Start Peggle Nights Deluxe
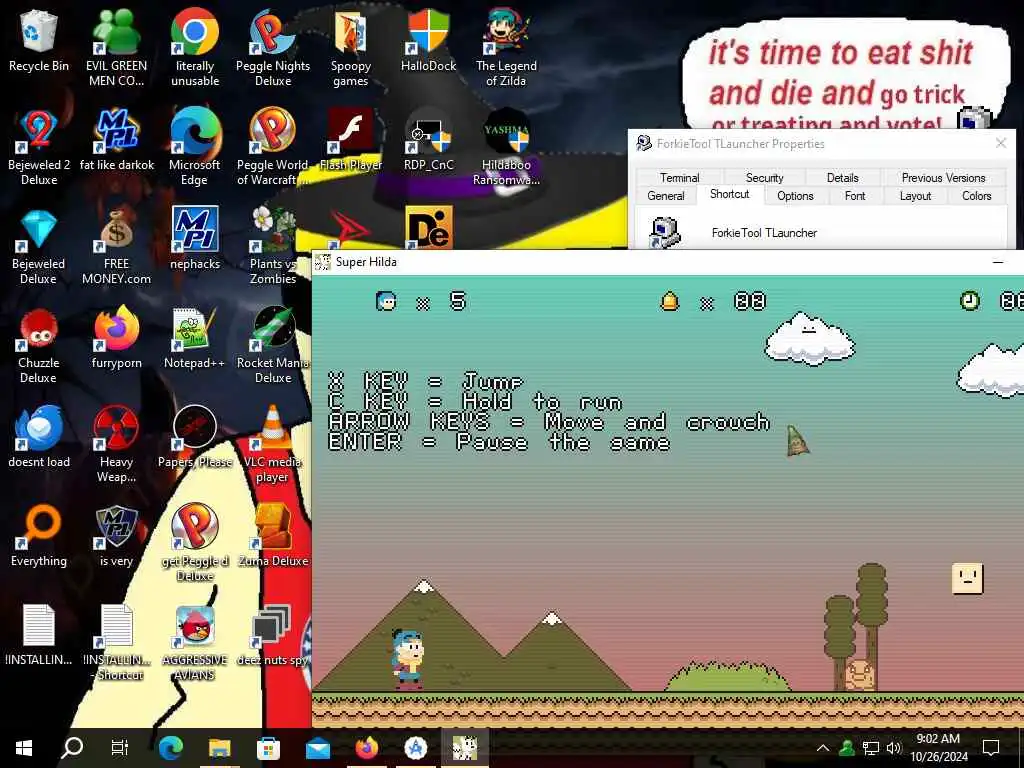 (273, 48)
